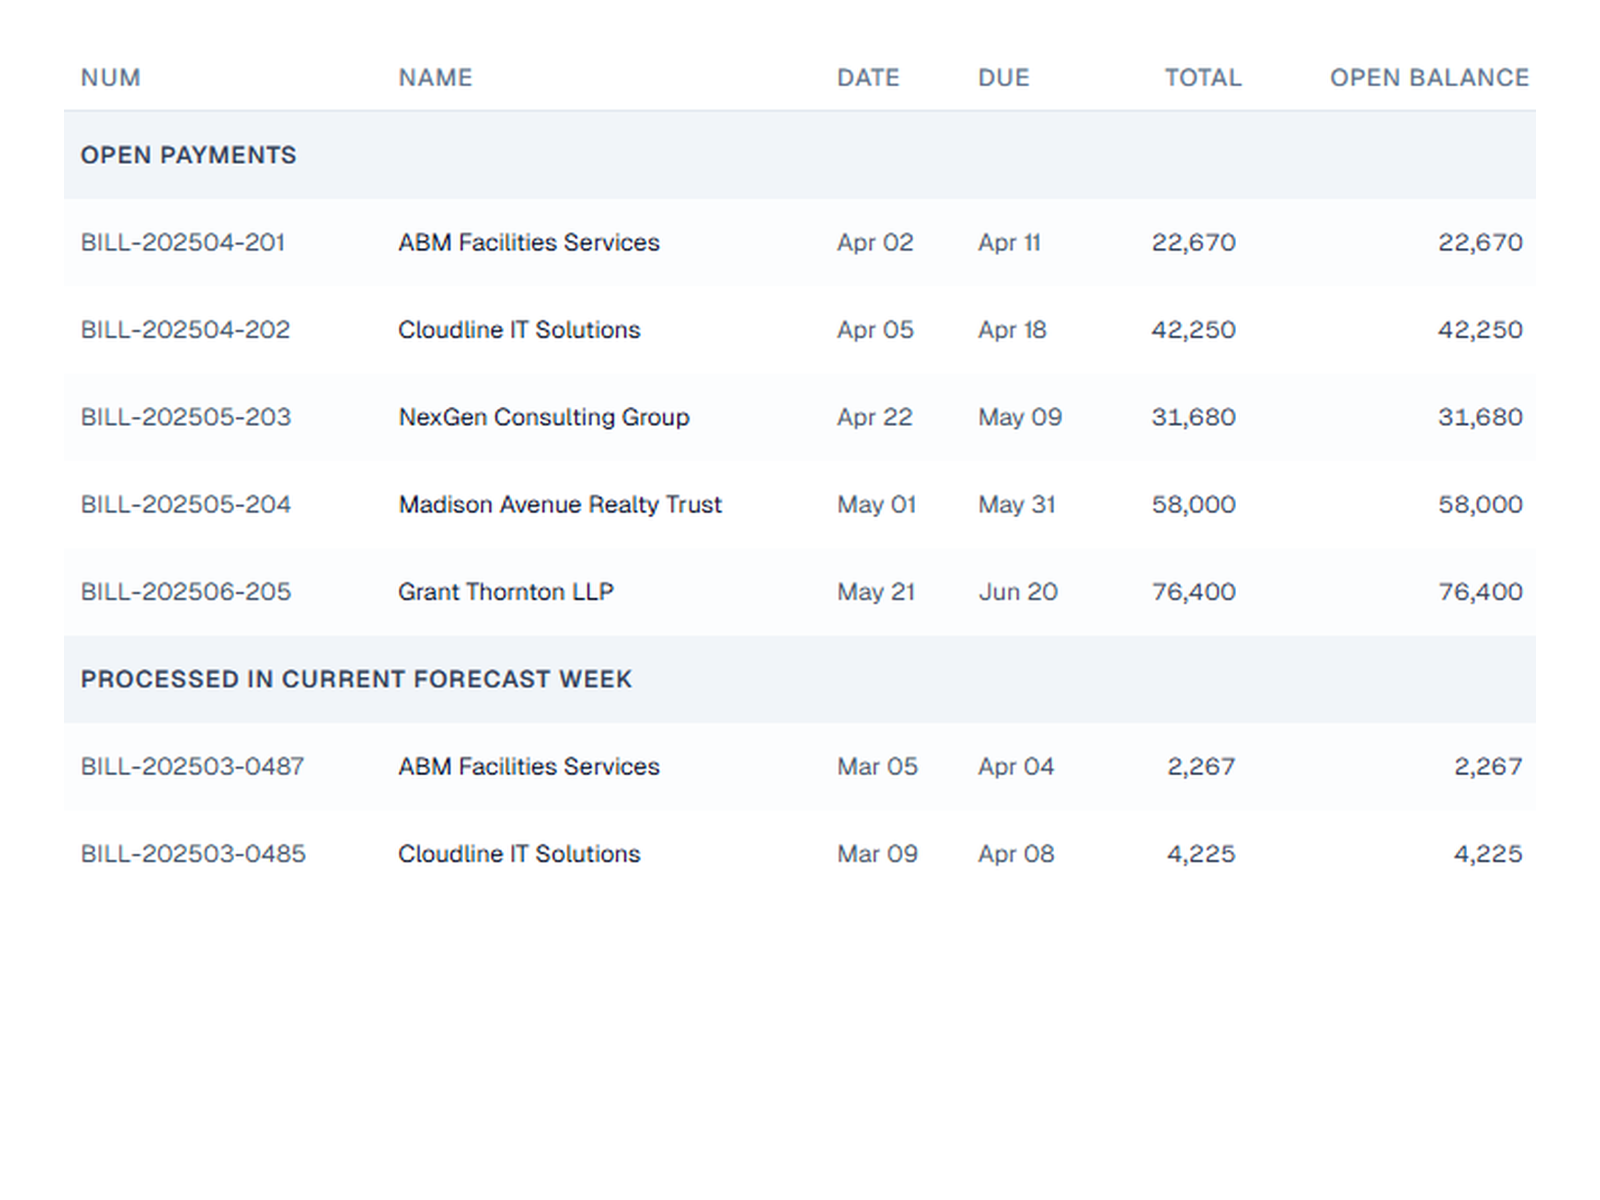Click the OPEN BALANCE column header
1600x1200 pixels.
(x=1429, y=78)
